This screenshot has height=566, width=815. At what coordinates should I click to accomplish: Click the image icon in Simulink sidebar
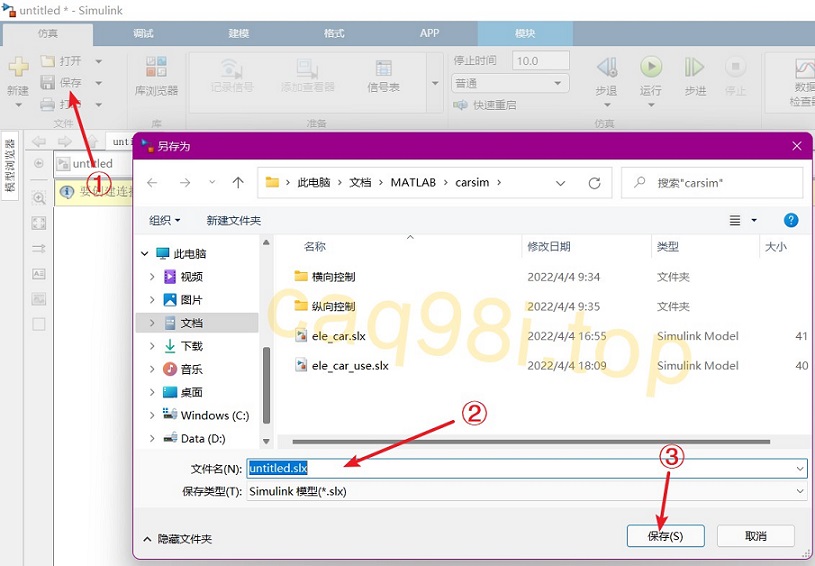39,299
